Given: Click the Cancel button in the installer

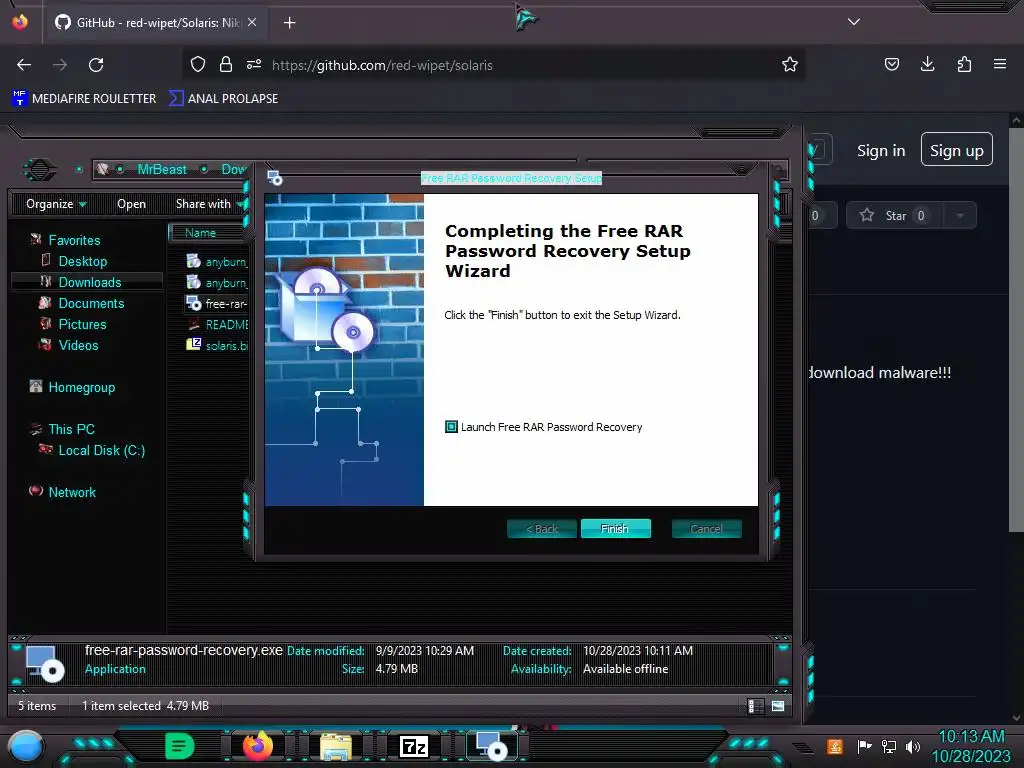Looking at the screenshot, I should 706,528.
